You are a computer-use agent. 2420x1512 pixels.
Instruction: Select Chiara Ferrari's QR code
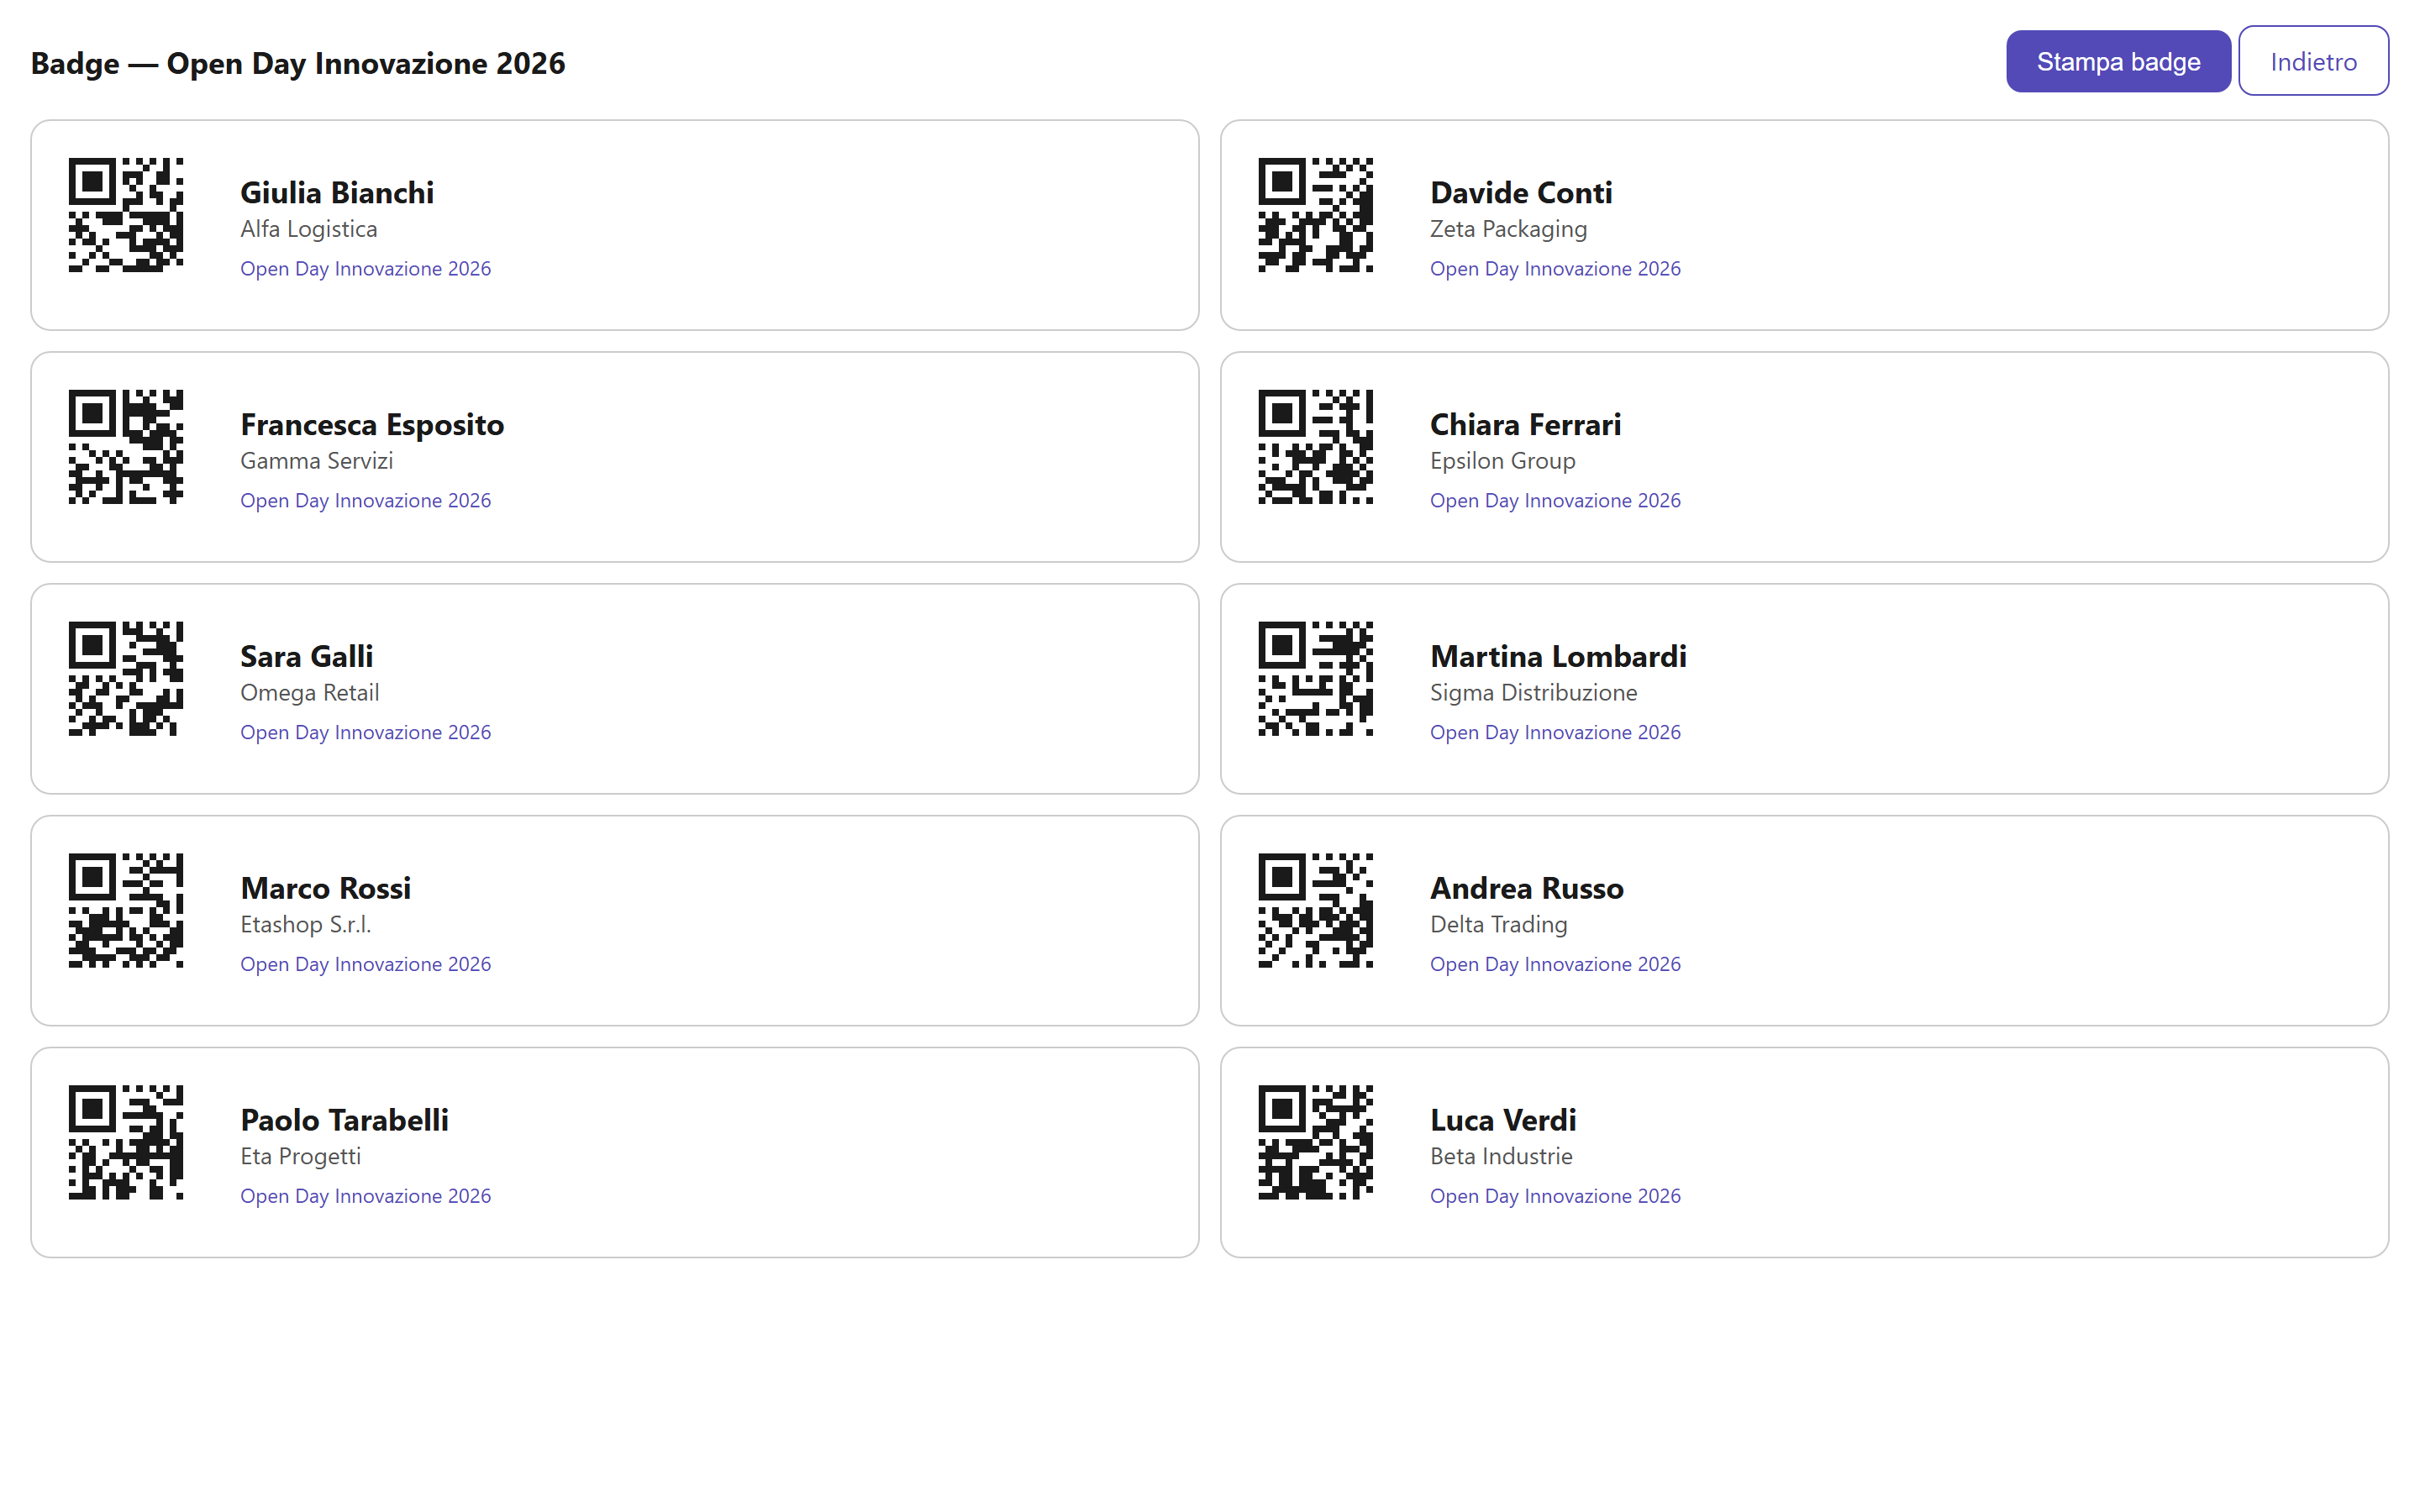1315,447
